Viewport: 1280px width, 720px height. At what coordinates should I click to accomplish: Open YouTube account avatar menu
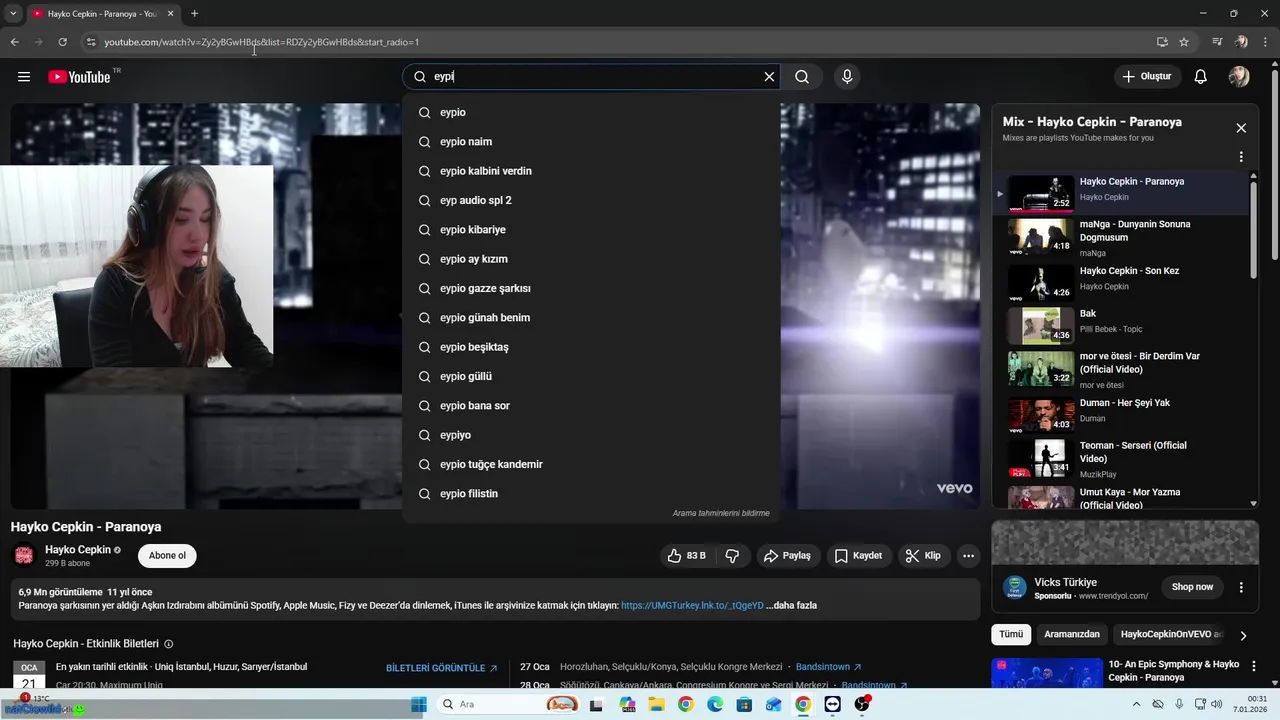(1239, 77)
